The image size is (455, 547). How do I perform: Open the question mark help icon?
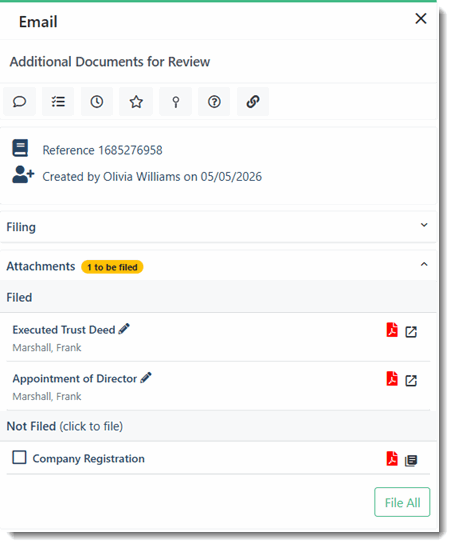click(214, 102)
